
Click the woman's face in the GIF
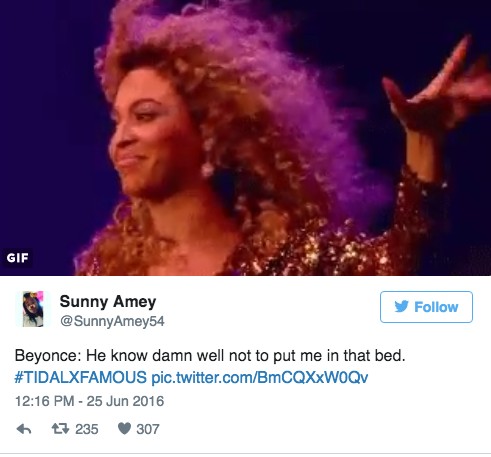click(x=150, y=133)
